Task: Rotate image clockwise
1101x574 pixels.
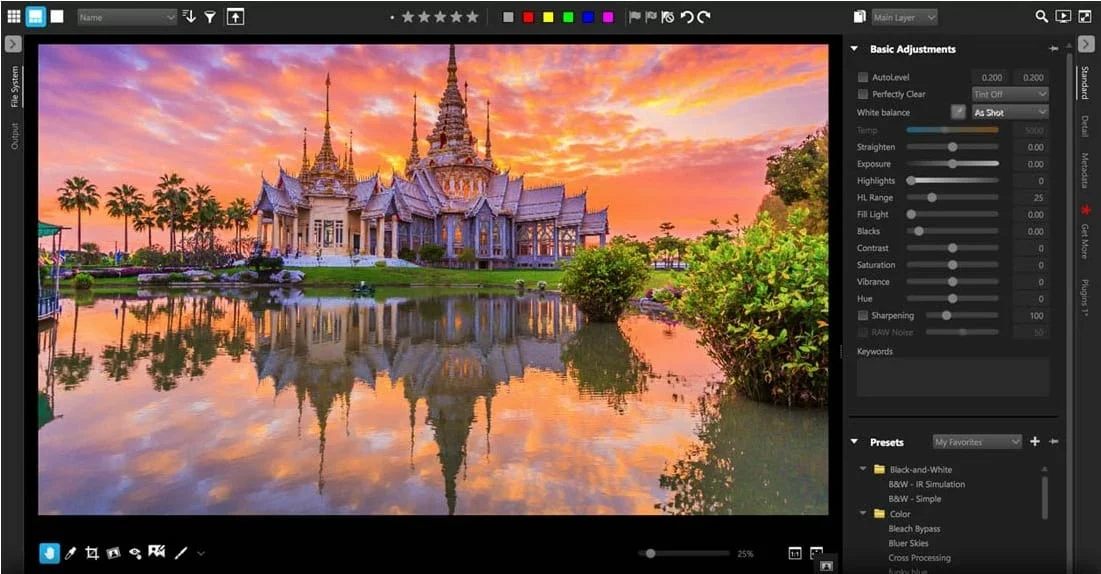Action: click(704, 17)
